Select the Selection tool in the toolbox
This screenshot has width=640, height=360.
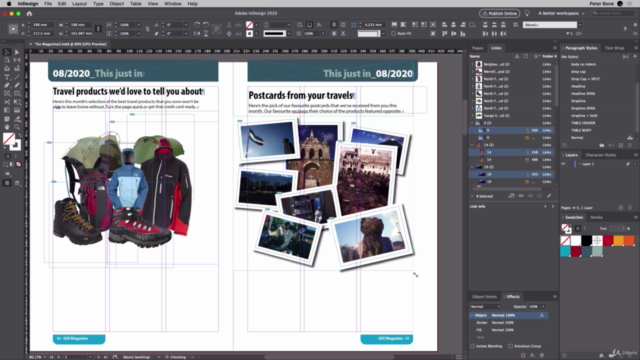point(7,52)
